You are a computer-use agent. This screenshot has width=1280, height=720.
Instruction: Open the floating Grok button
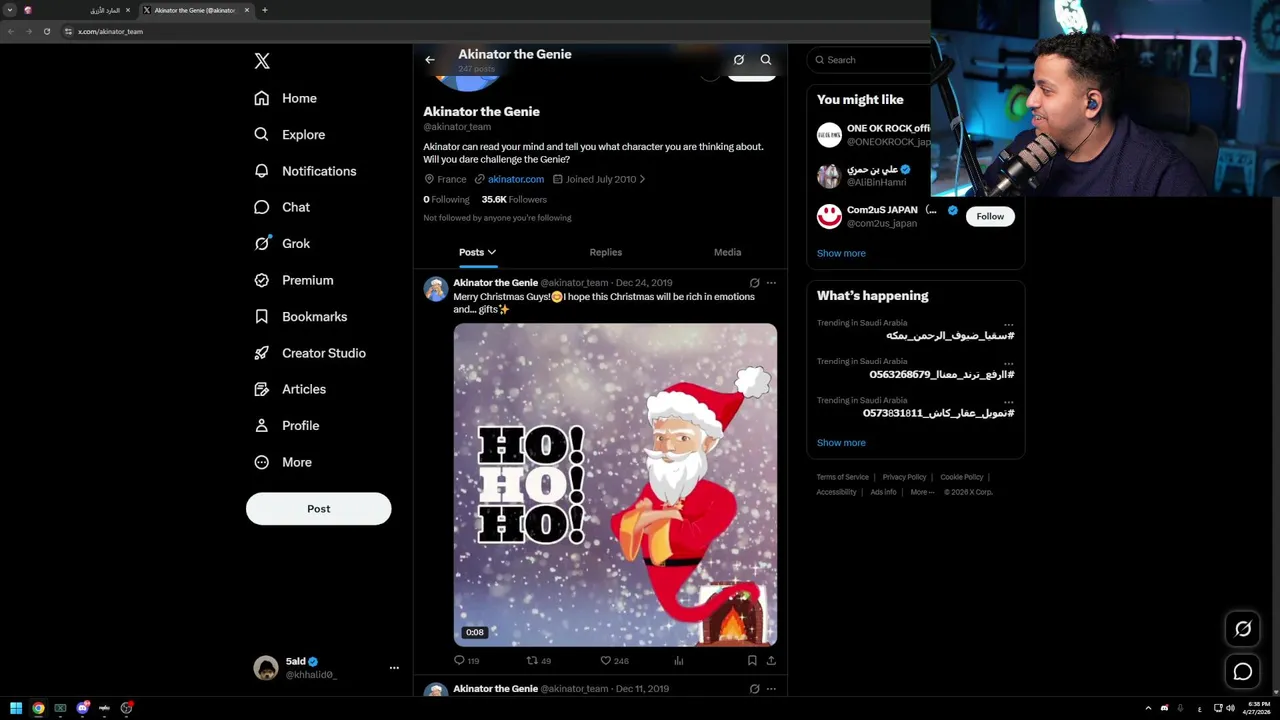pyautogui.click(x=1243, y=629)
